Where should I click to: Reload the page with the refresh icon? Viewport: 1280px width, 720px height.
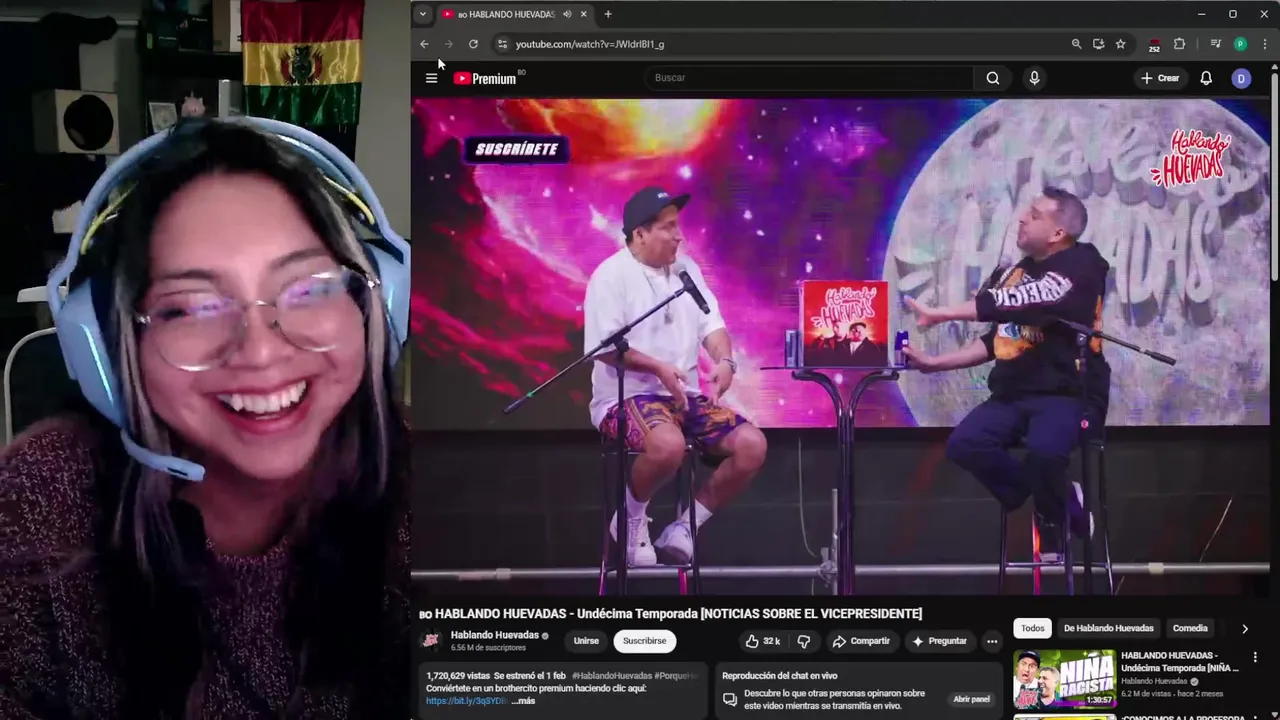473,44
